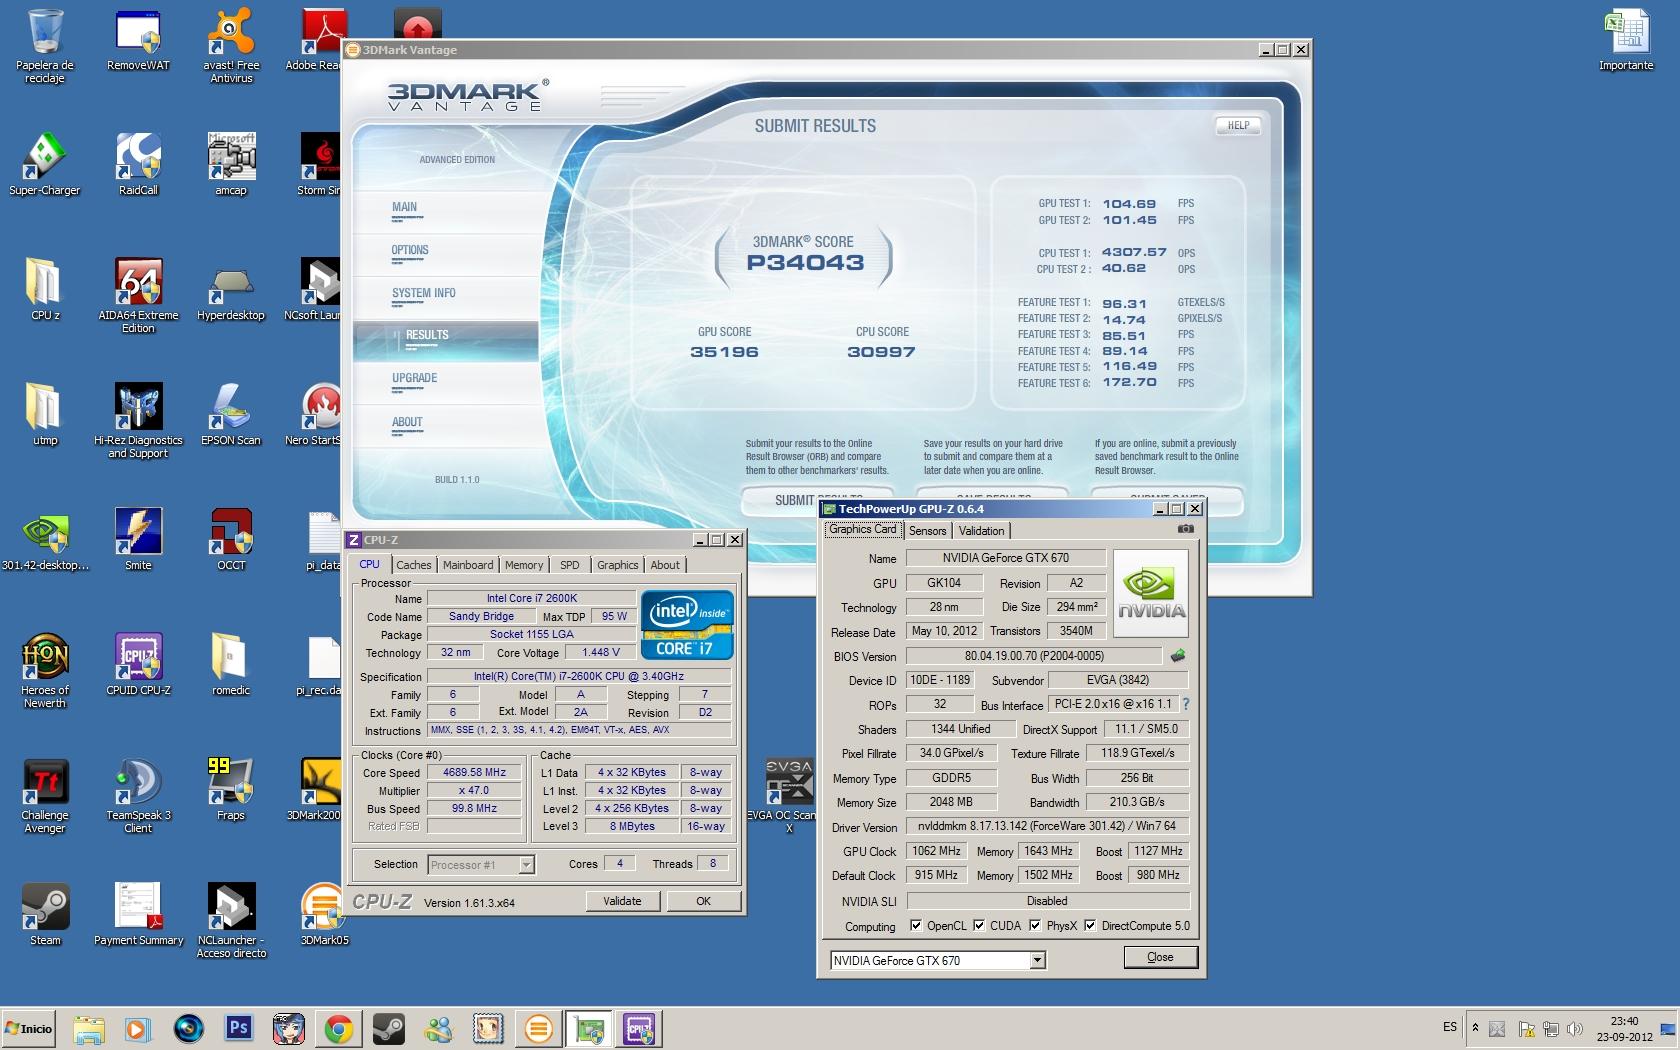Switch to Mainboard tab in CPU-Z
Screen dimensions: 1680x1050
468,565
